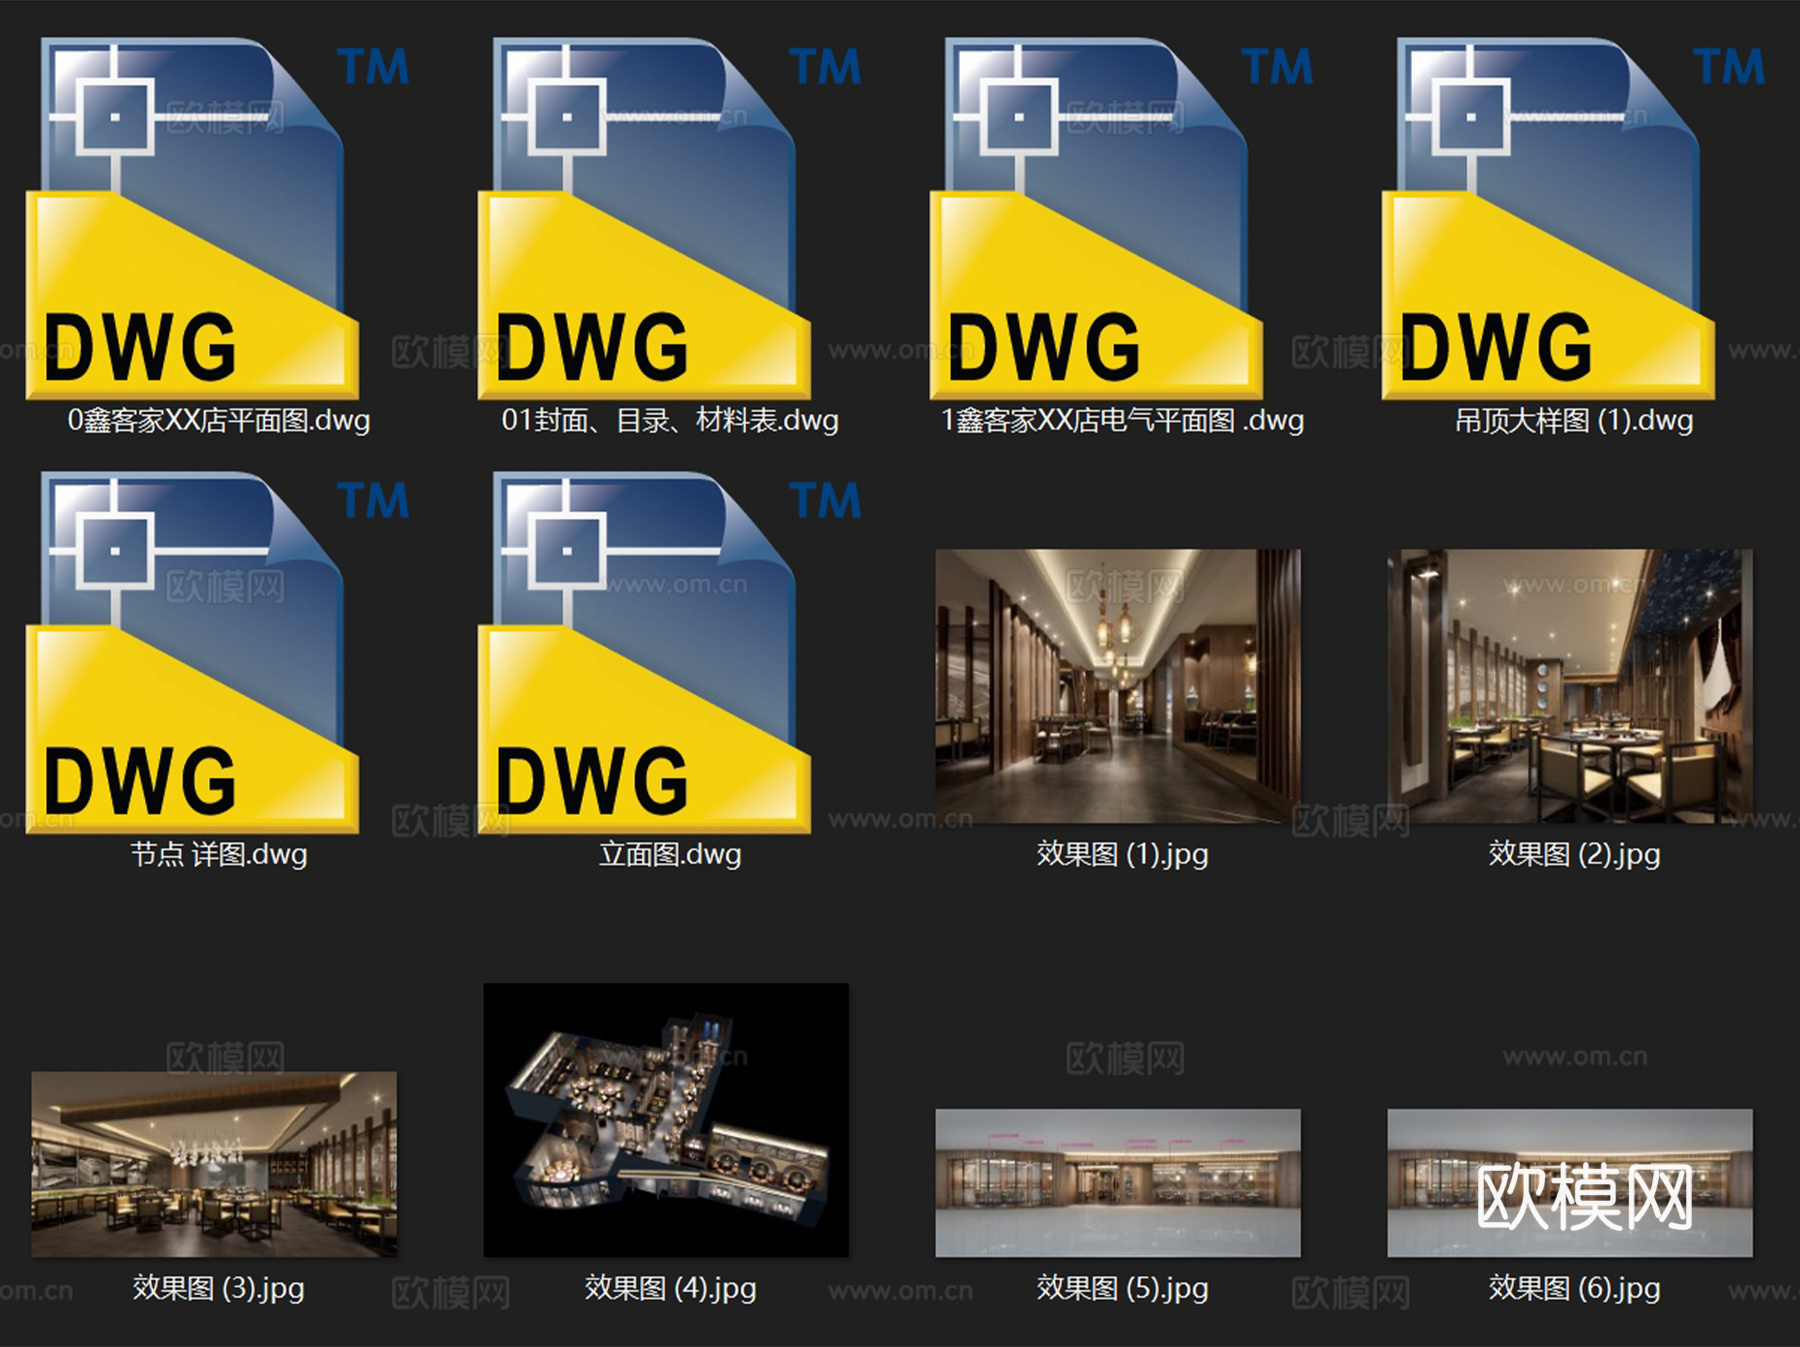Viewport: 1800px width, 1347px height.
Task: Select the 效果图 (5).jpg storefront thumbnail
Action: tap(1118, 1183)
